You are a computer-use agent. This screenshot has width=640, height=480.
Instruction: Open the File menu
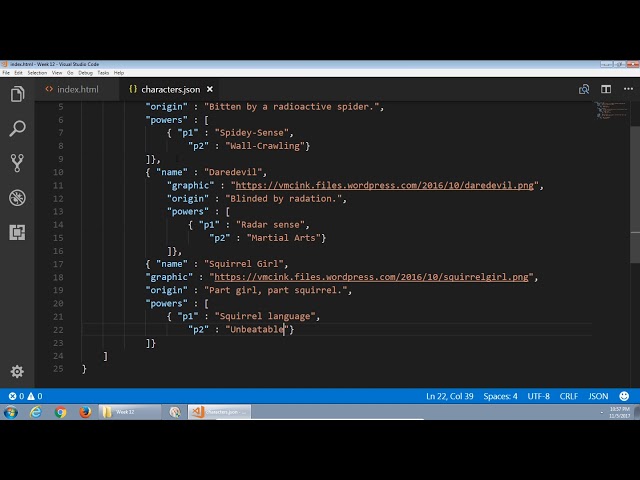coord(6,73)
